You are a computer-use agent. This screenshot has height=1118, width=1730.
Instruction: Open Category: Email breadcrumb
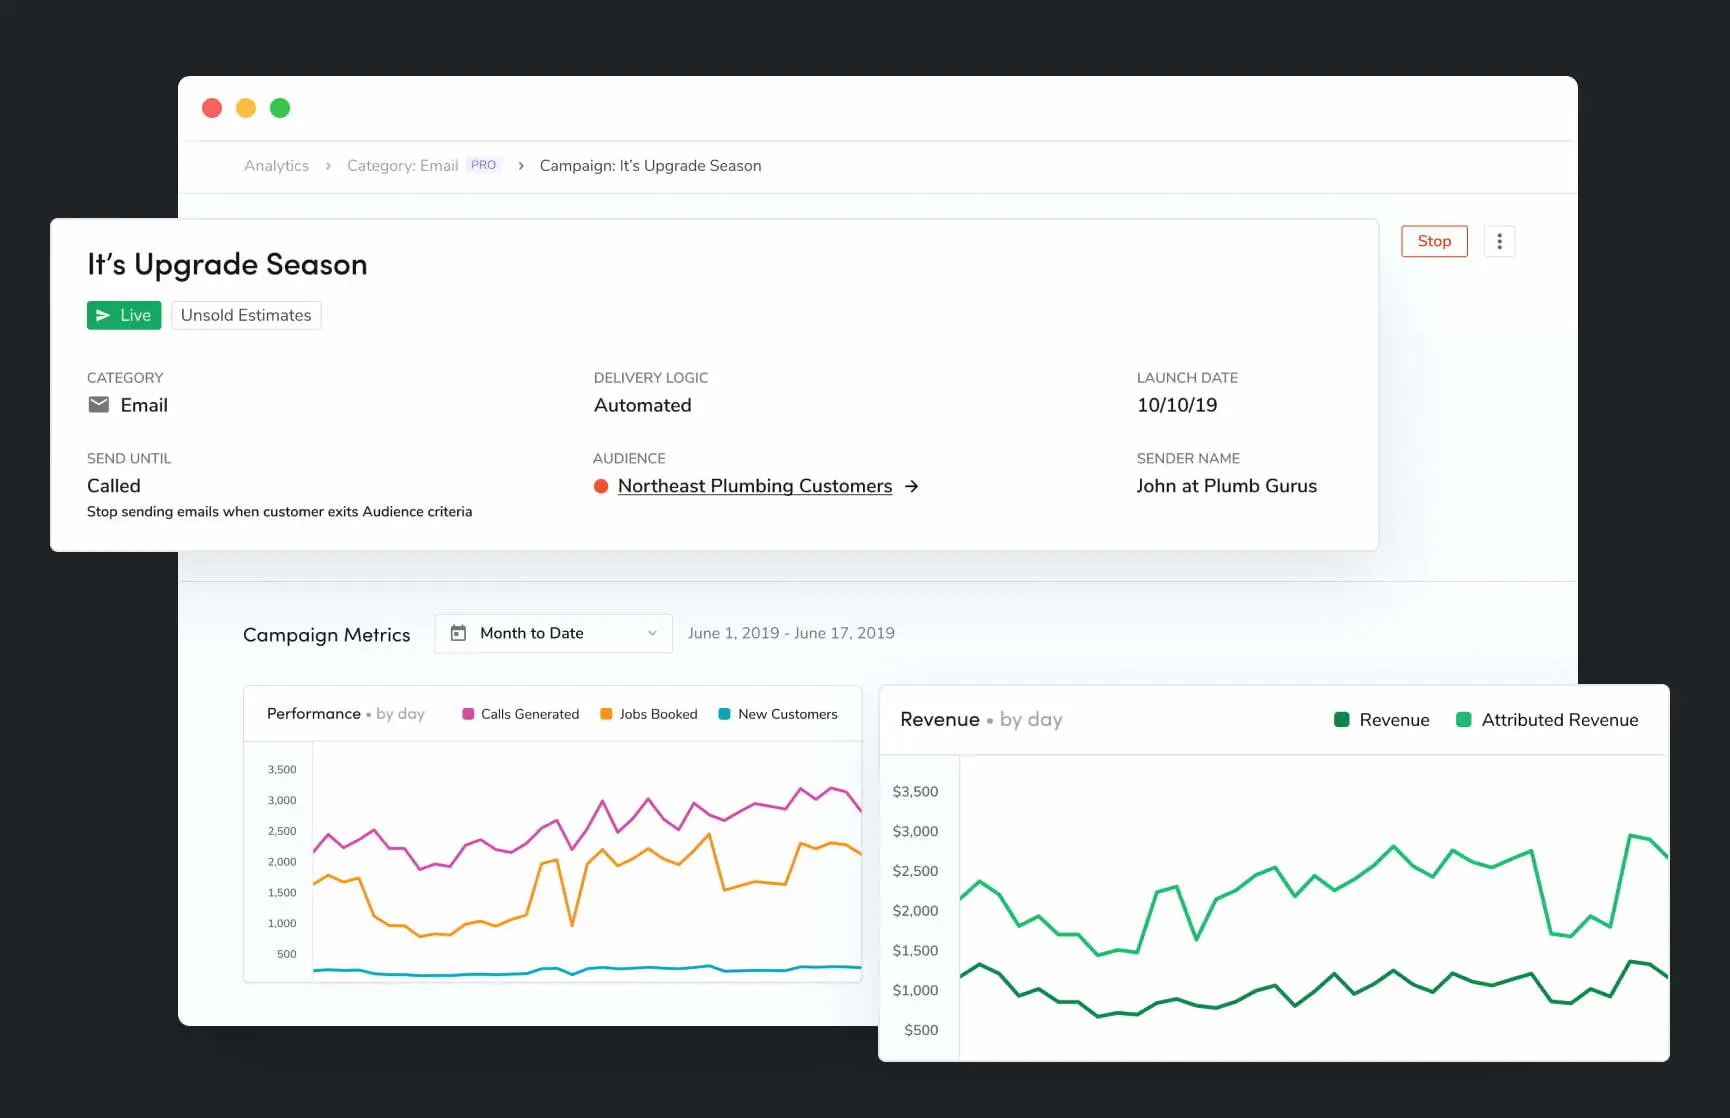pyautogui.click(x=402, y=166)
